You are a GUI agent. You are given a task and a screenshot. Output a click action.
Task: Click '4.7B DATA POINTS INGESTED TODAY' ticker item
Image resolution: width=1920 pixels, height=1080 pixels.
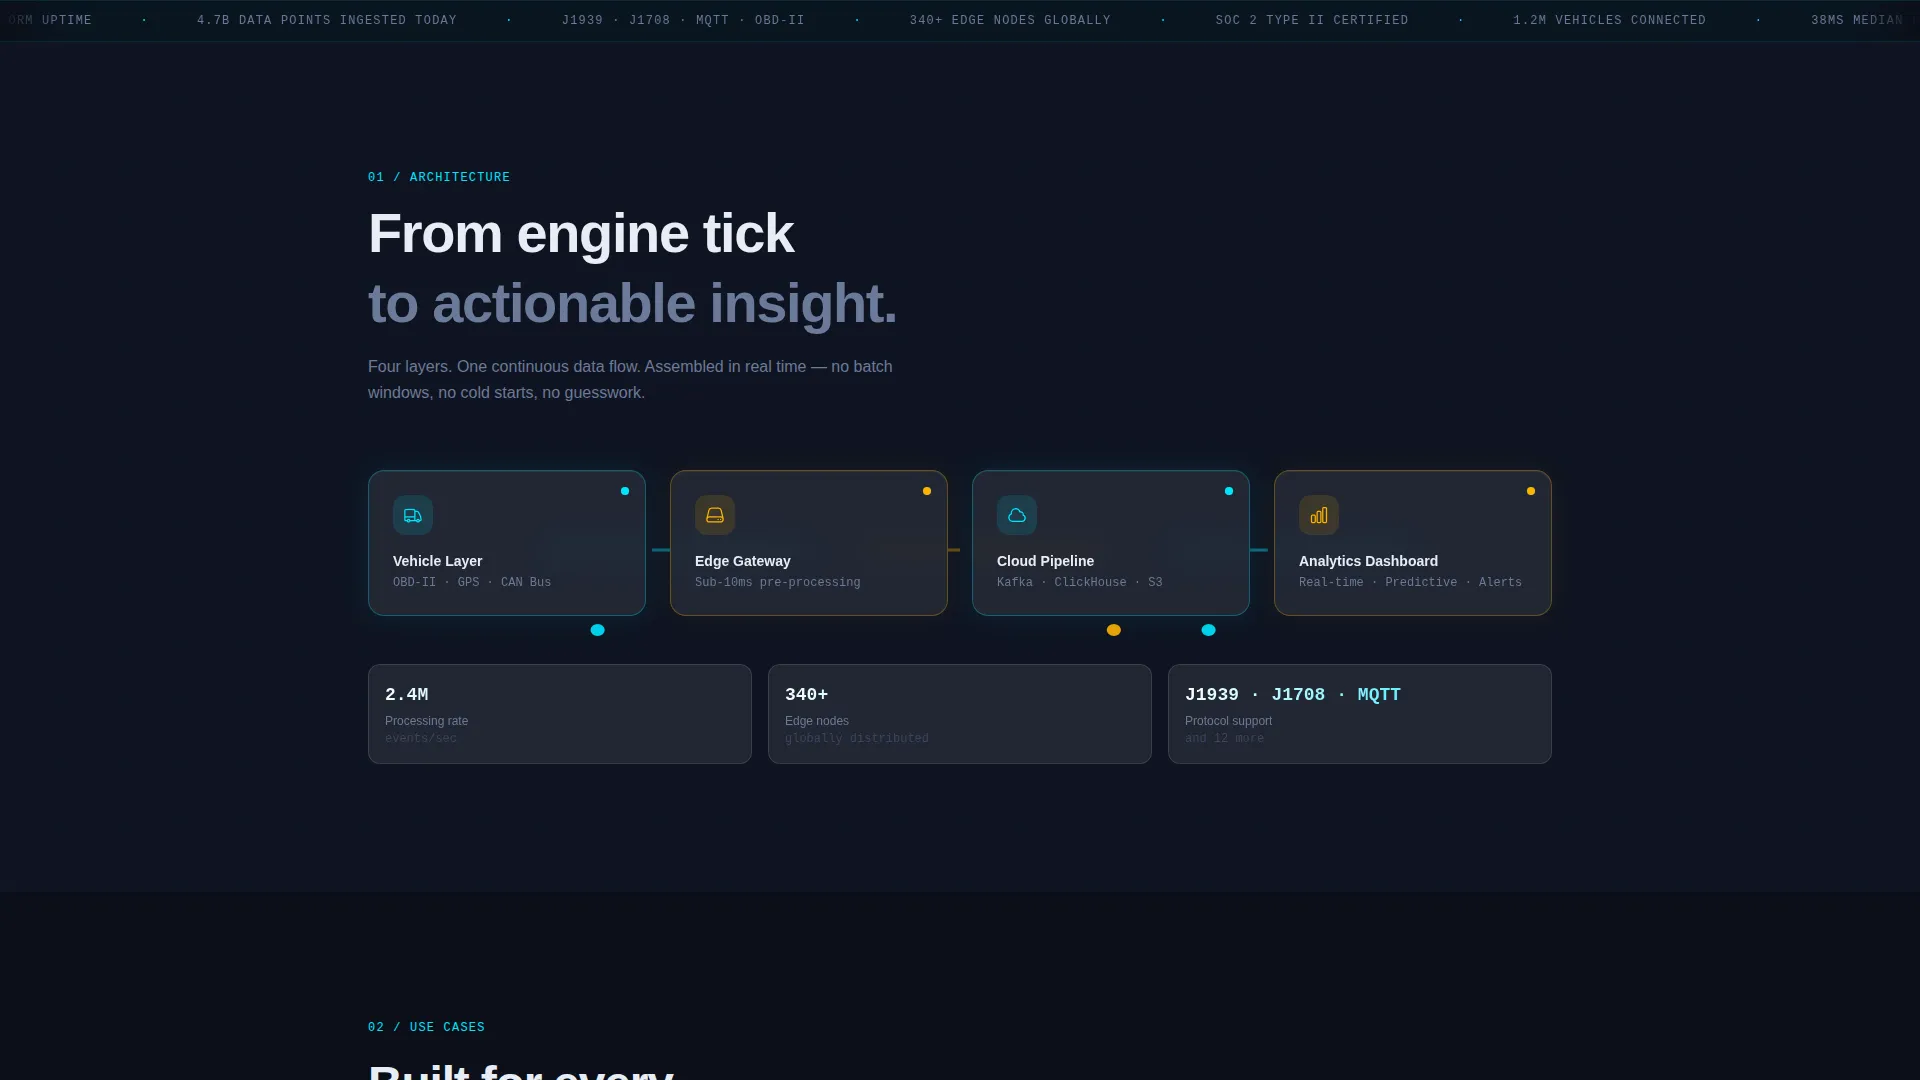(x=327, y=20)
